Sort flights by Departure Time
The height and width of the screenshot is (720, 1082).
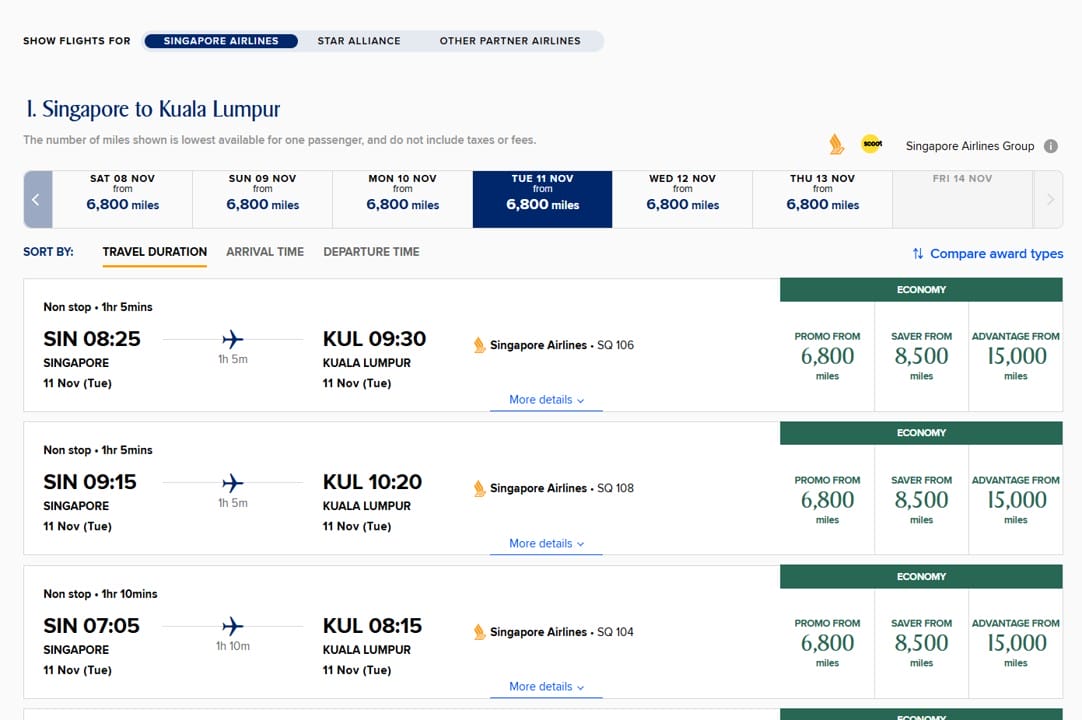click(371, 252)
